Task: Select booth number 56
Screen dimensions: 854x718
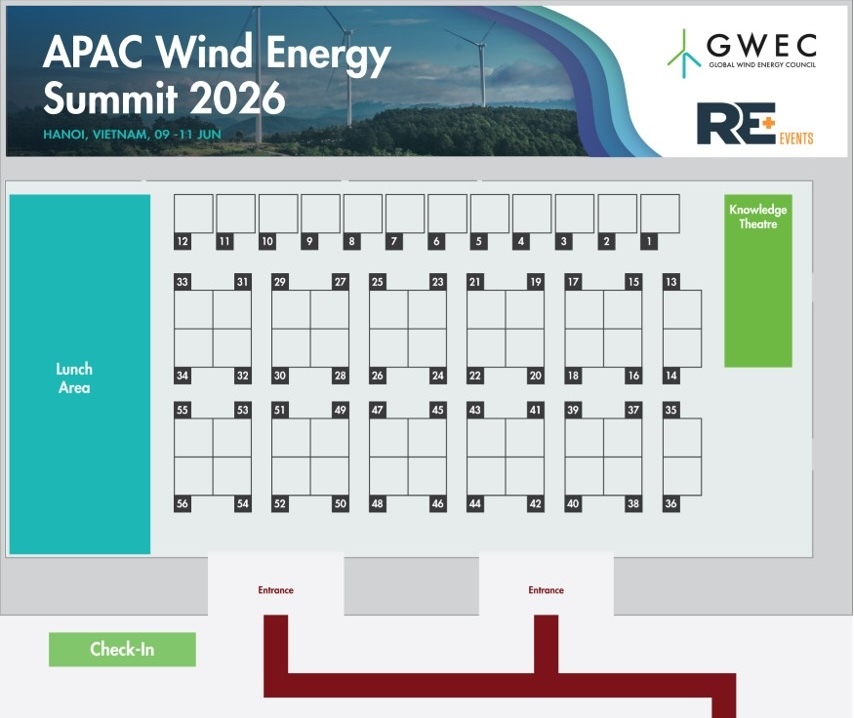Action: point(182,505)
